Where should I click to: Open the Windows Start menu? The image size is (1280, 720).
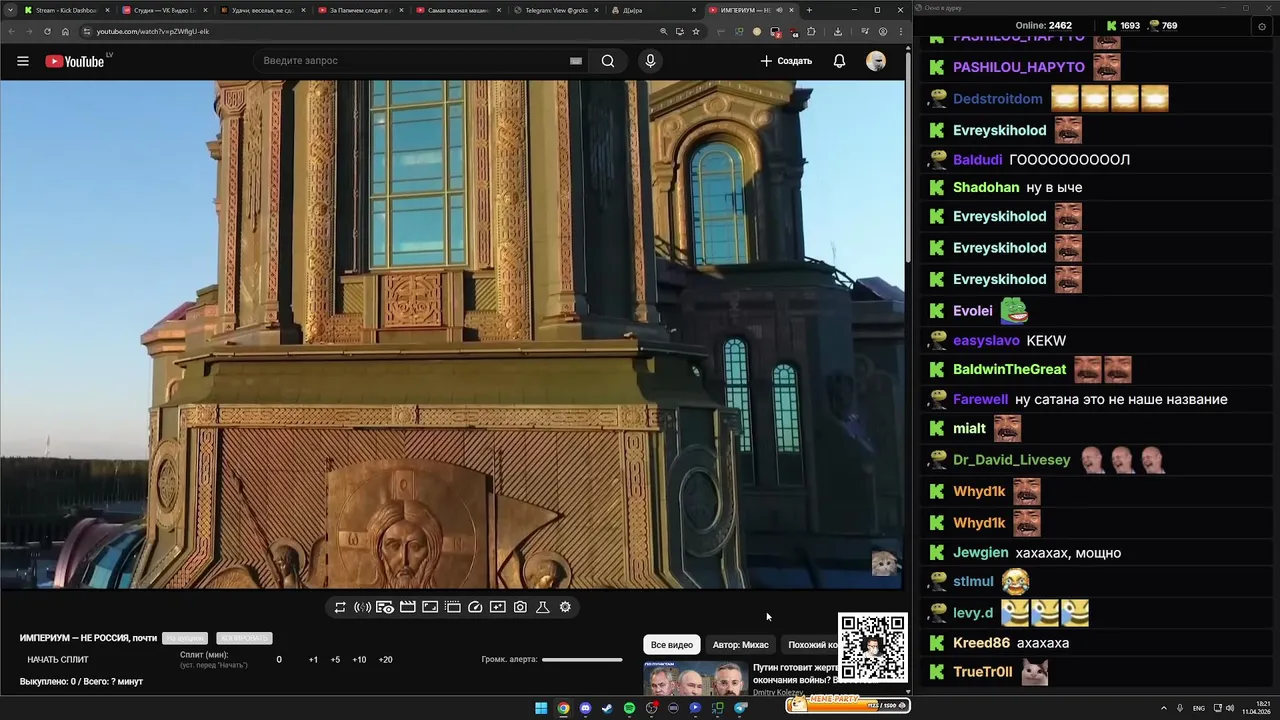click(541, 708)
